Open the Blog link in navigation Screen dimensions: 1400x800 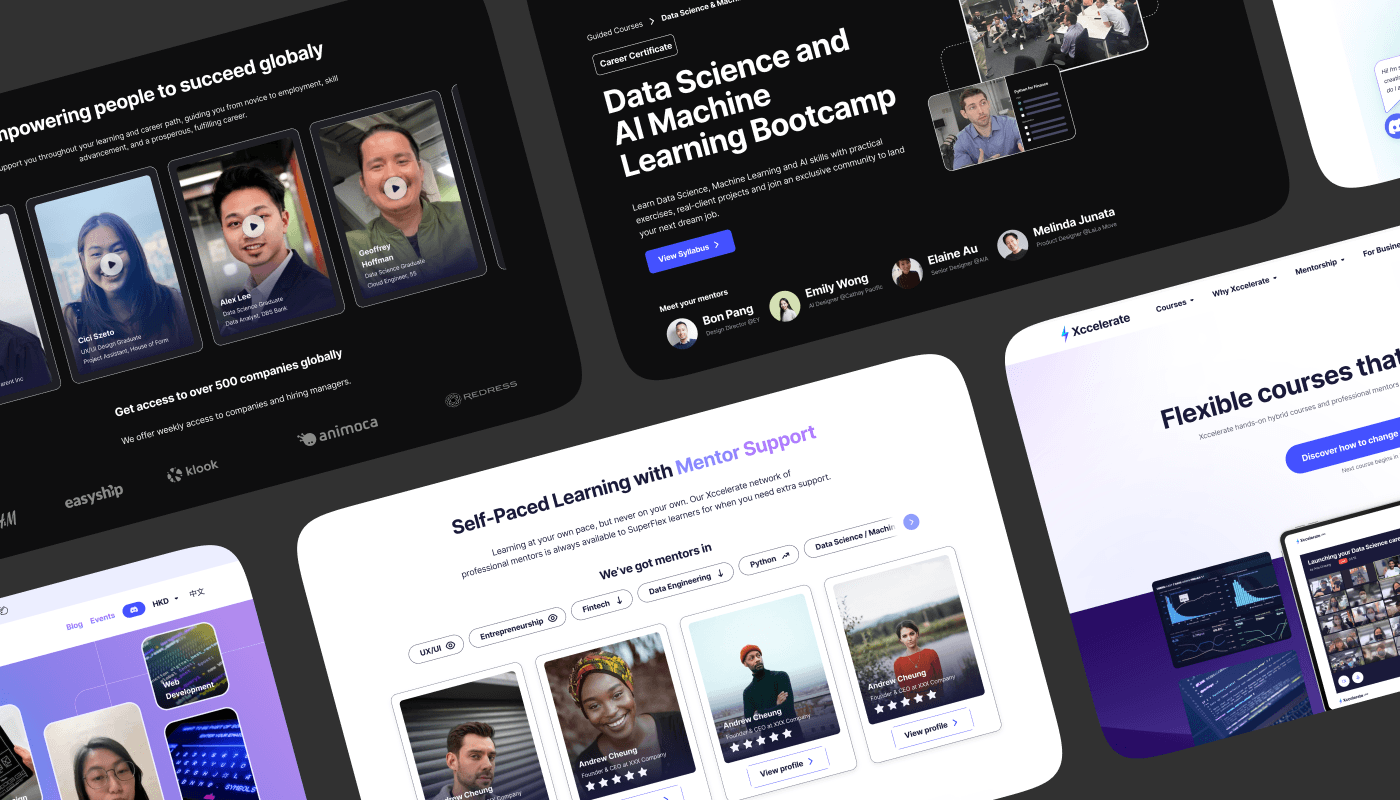tap(75, 625)
